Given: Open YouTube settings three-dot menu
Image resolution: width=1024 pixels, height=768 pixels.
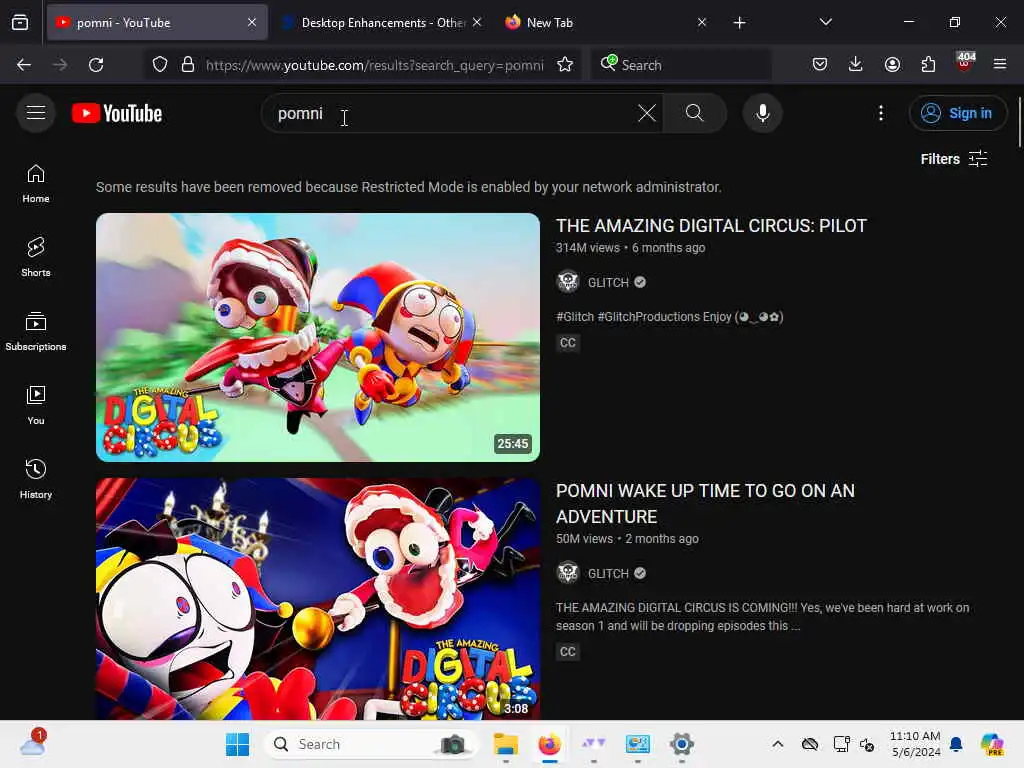Looking at the screenshot, I should coord(881,113).
